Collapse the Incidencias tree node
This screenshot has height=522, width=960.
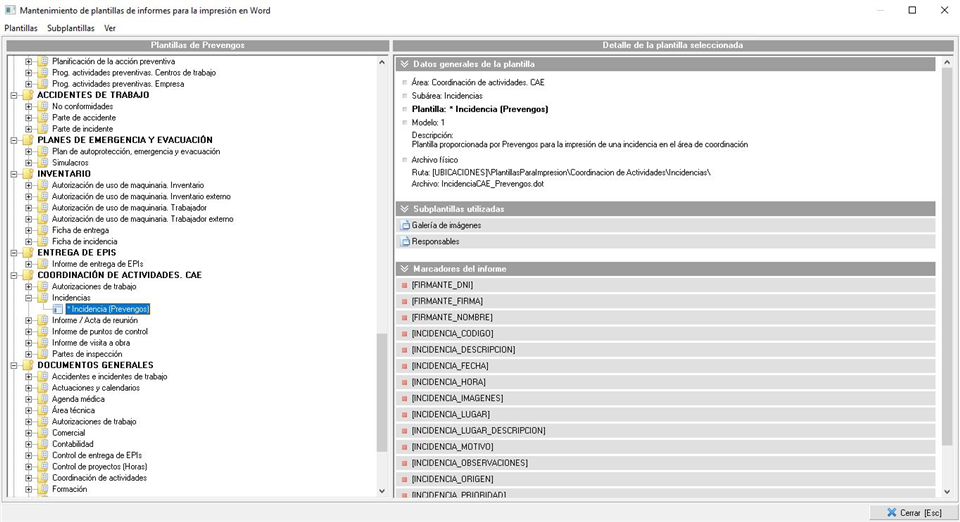(x=29, y=298)
